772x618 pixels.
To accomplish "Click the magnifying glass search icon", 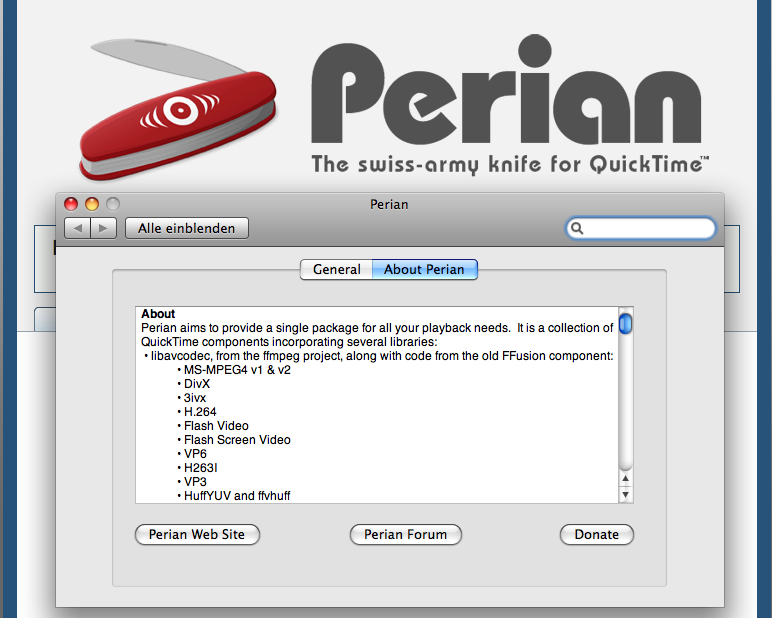I will [577, 228].
